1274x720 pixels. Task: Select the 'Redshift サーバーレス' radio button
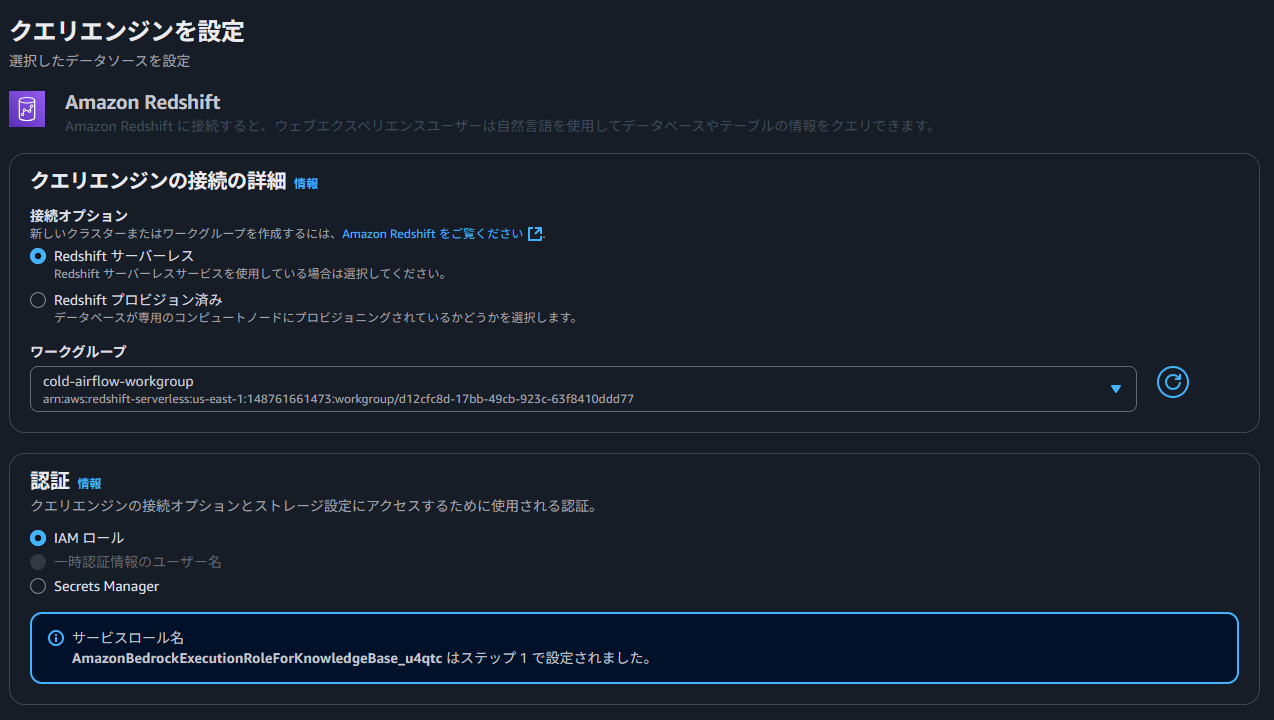coord(38,256)
